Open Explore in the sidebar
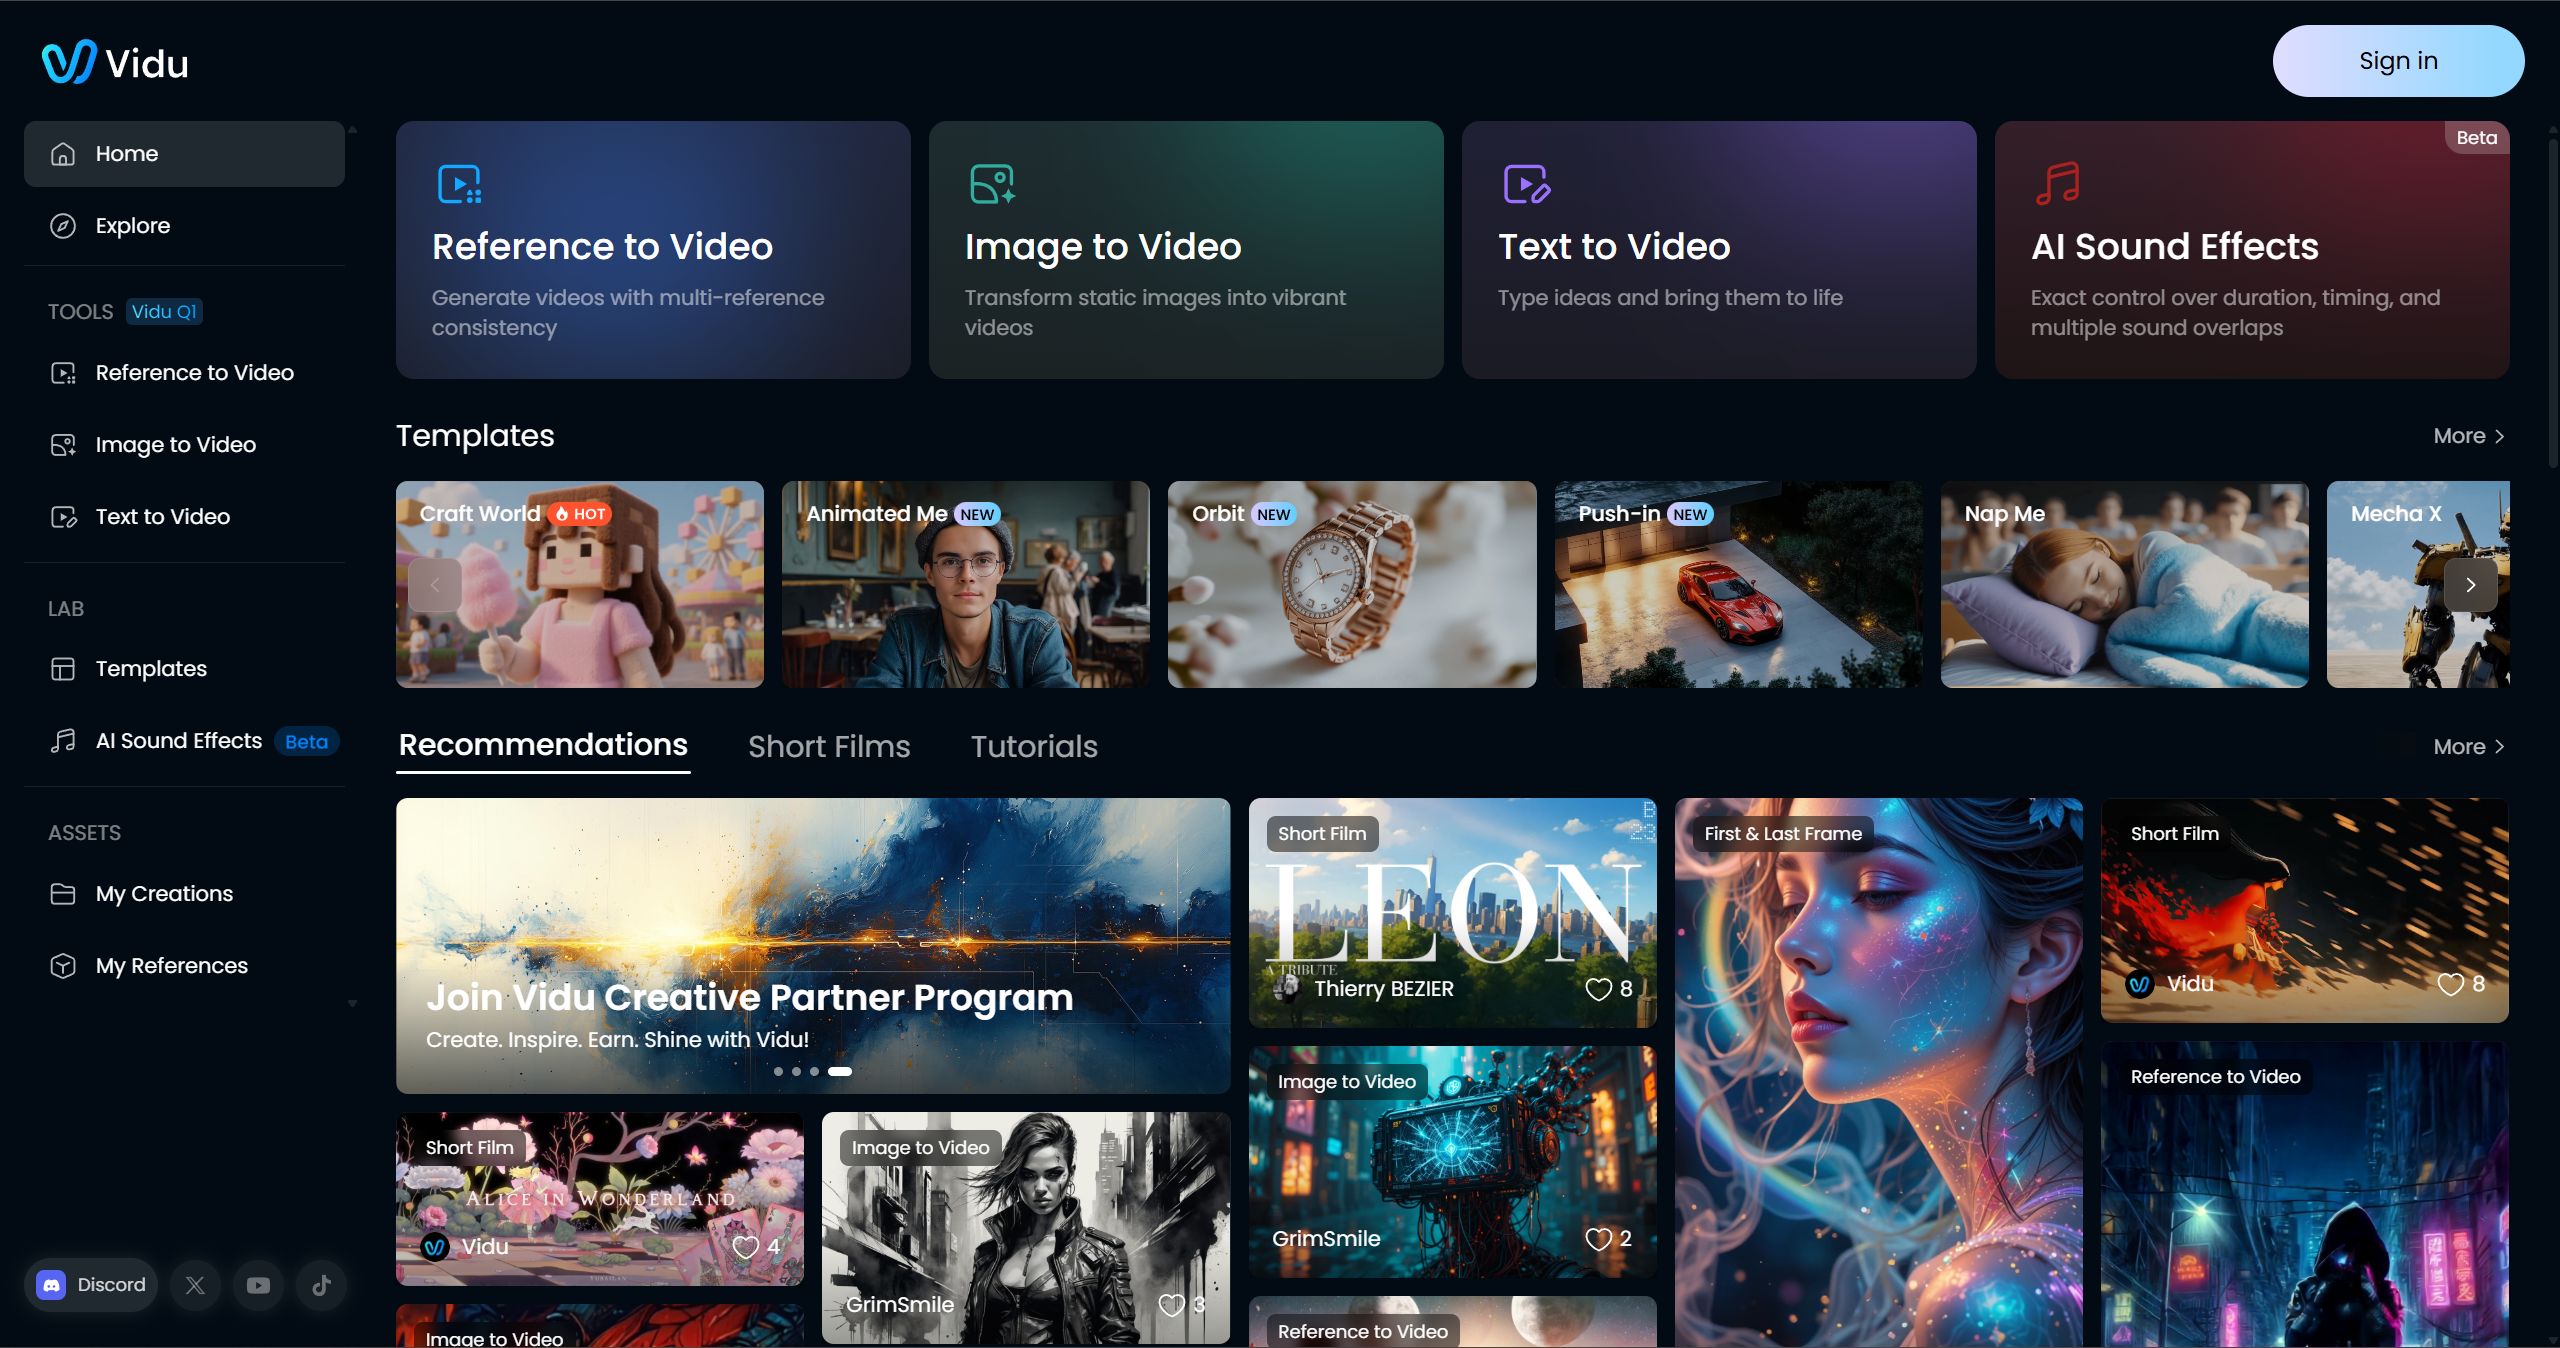2560x1348 pixels. 132,226
